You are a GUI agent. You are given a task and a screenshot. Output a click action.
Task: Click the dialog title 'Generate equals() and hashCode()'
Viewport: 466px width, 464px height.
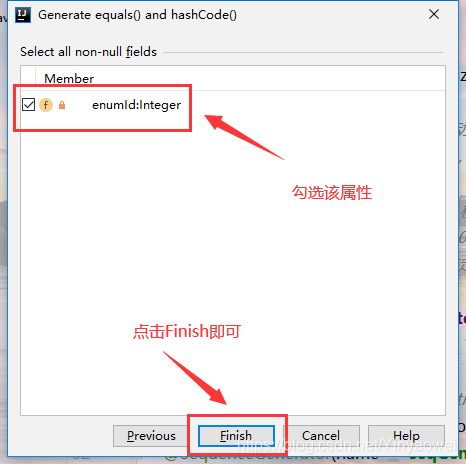[x=137, y=15]
